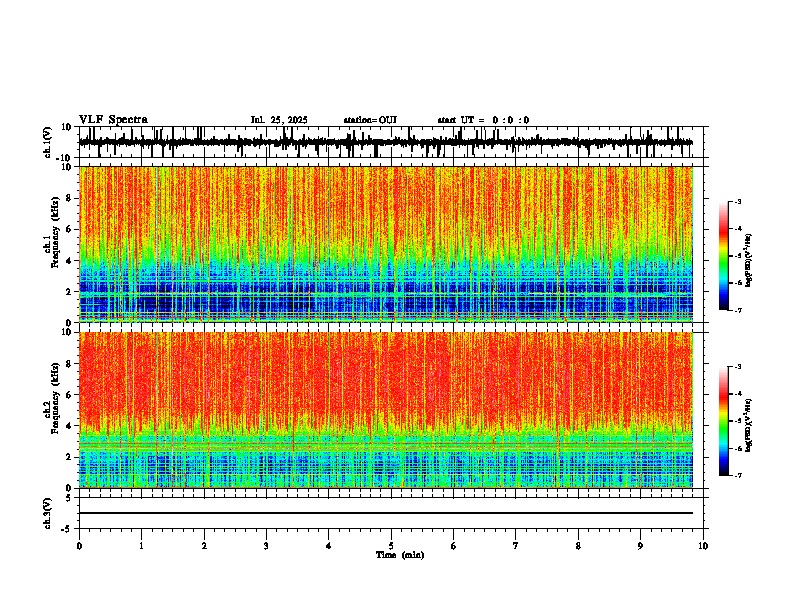Click the ch.1 spectrogram color scale bar
The height and width of the screenshot is (612, 792).
coord(723,256)
